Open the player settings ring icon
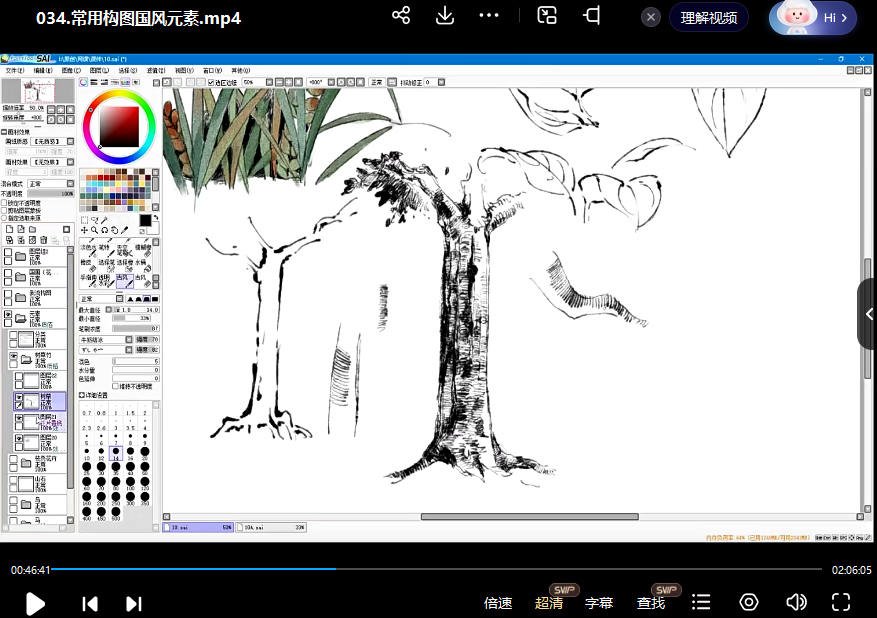Image resolution: width=877 pixels, height=618 pixels. point(749,602)
